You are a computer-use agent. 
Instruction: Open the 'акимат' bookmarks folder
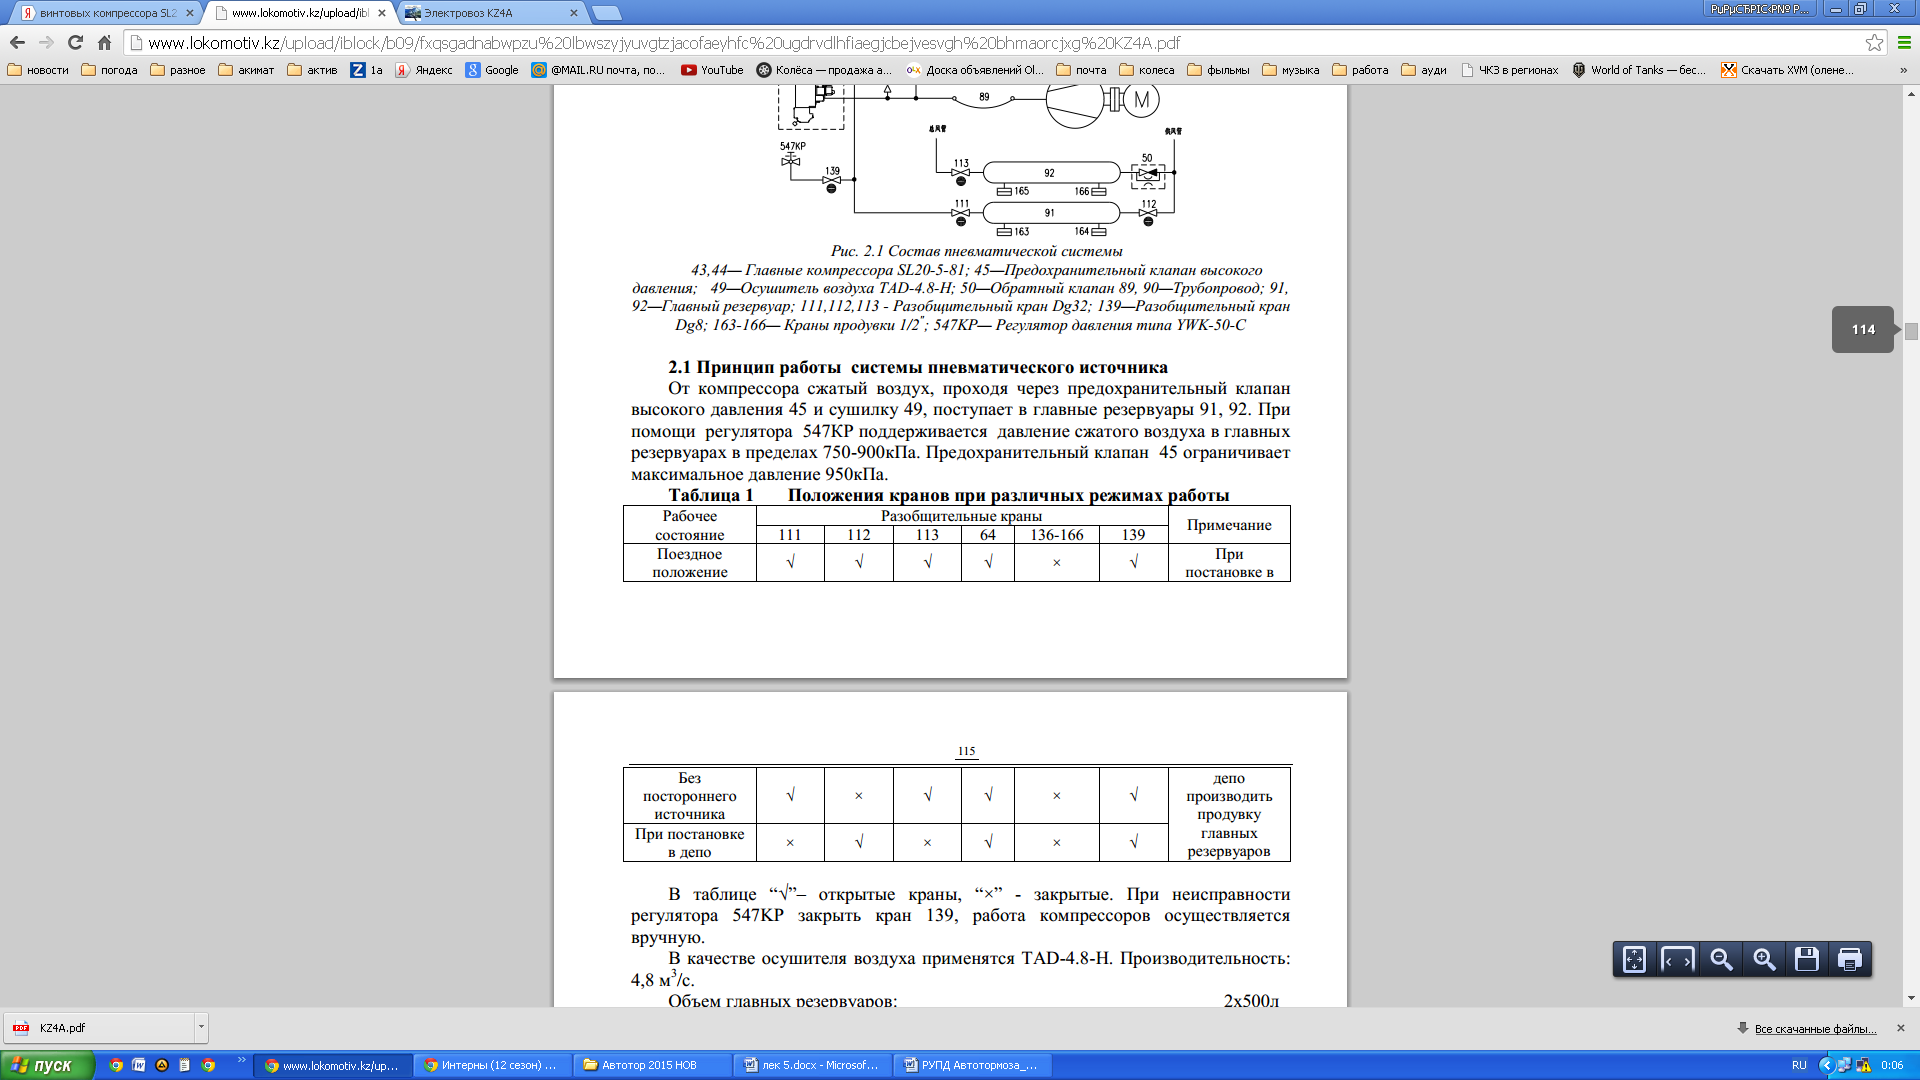pos(246,70)
